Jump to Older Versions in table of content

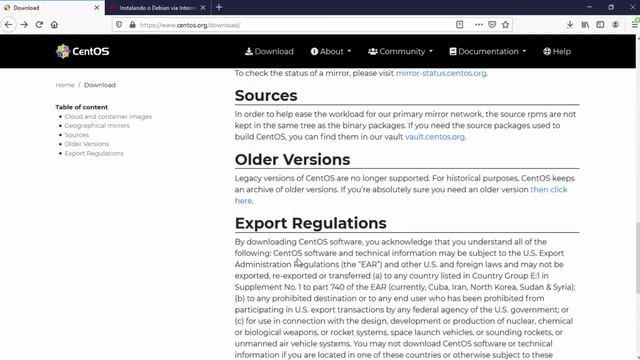(x=87, y=144)
